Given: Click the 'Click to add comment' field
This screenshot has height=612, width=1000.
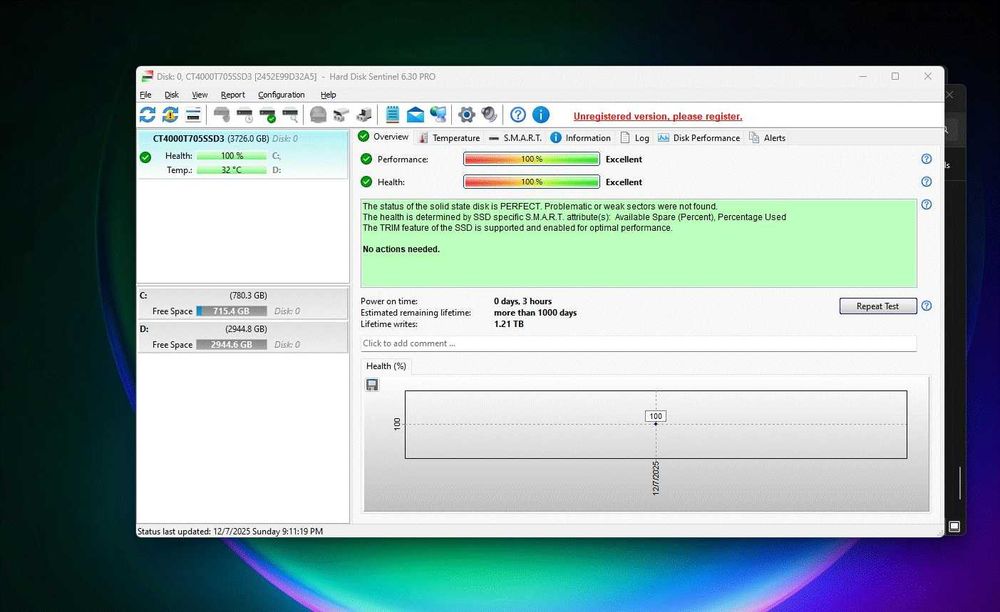Looking at the screenshot, I should tap(638, 343).
